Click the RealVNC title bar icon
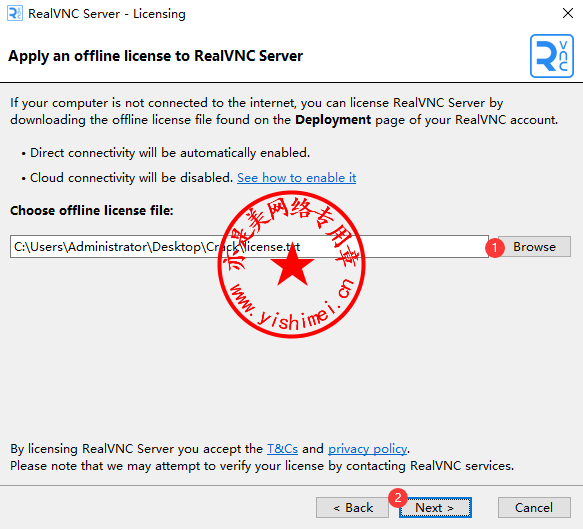This screenshot has height=529, width=583. (15, 13)
